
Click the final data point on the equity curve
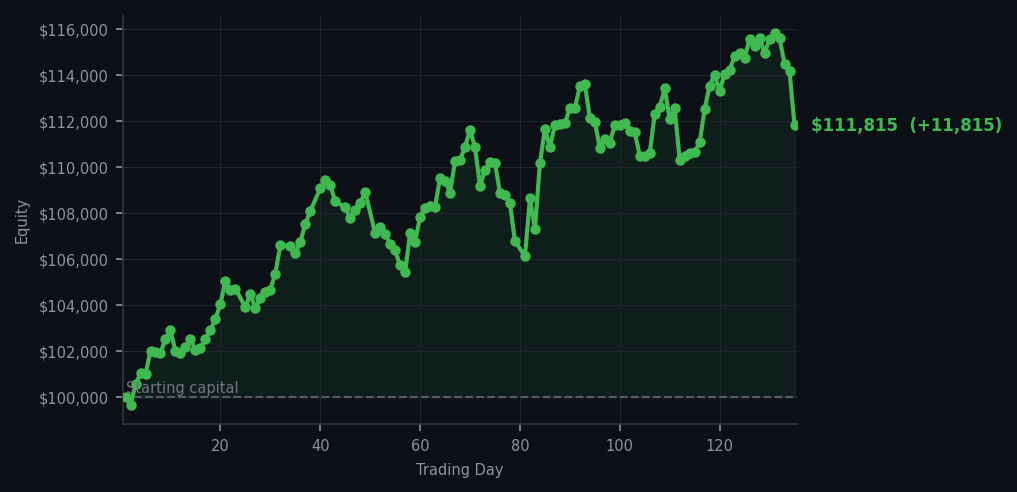pyautogui.click(x=795, y=125)
